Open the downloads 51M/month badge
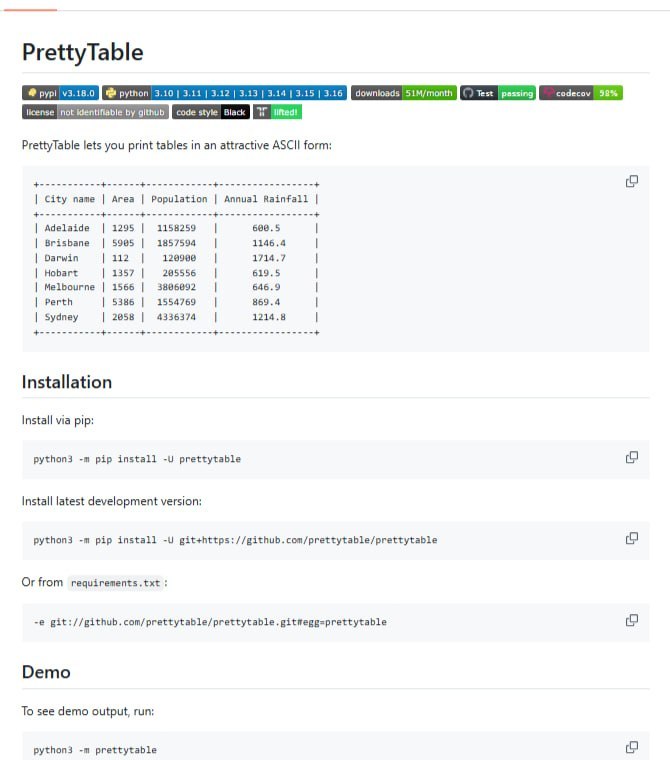 coord(404,93)
